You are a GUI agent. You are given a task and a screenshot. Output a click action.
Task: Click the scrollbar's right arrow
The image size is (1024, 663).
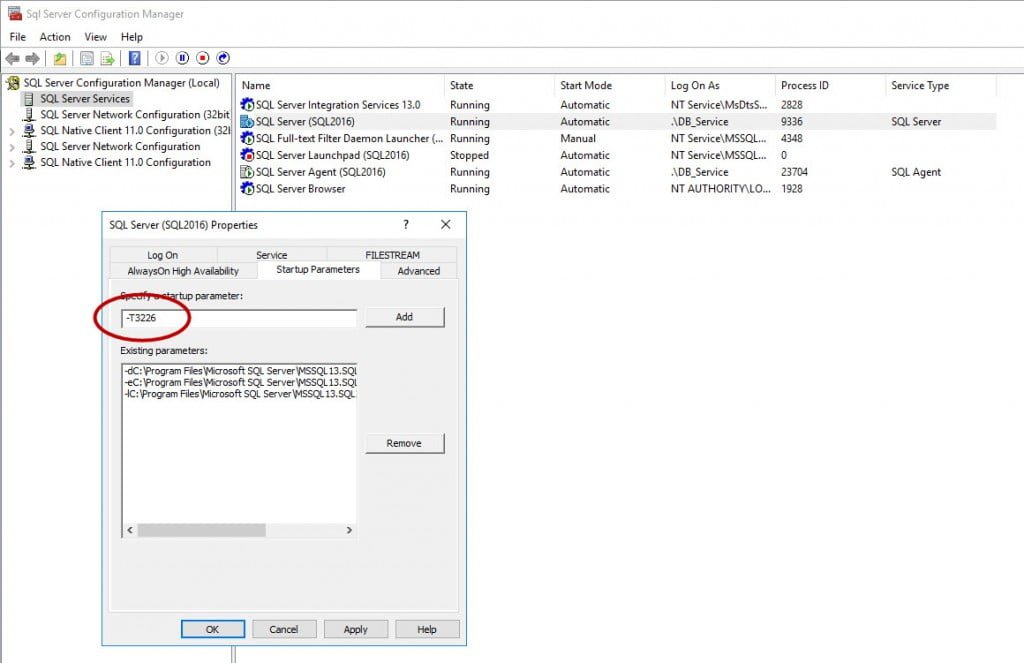coord(349,530)
